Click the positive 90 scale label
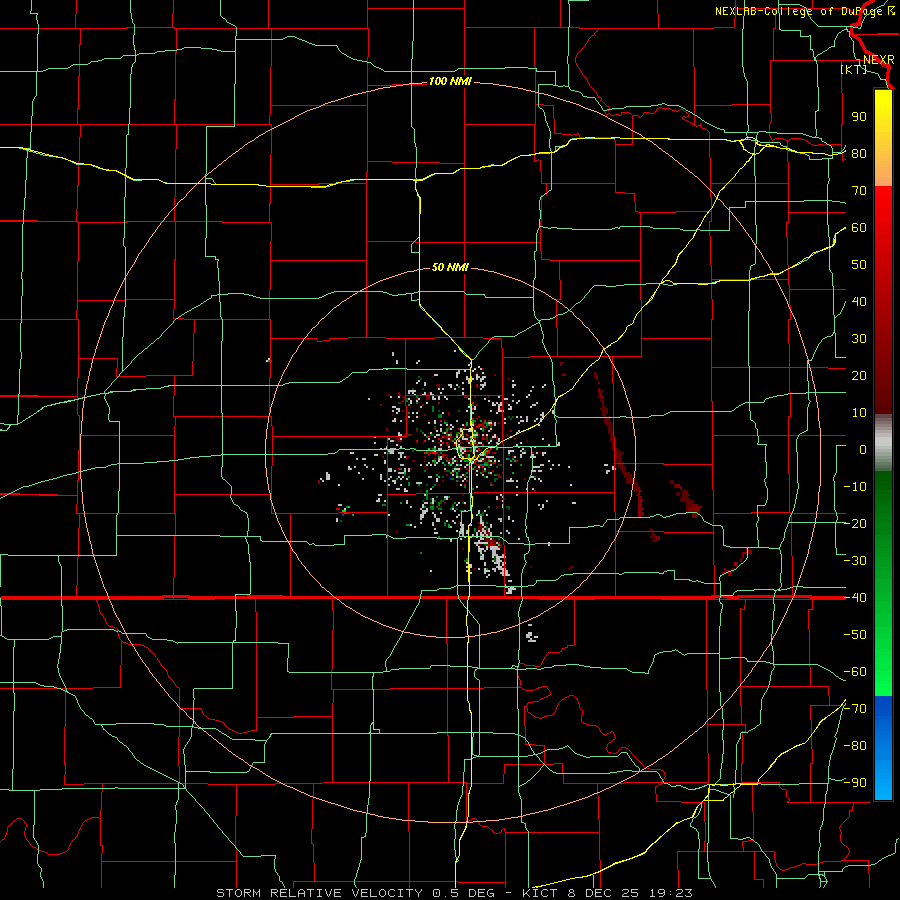 (x=859, y=117)
